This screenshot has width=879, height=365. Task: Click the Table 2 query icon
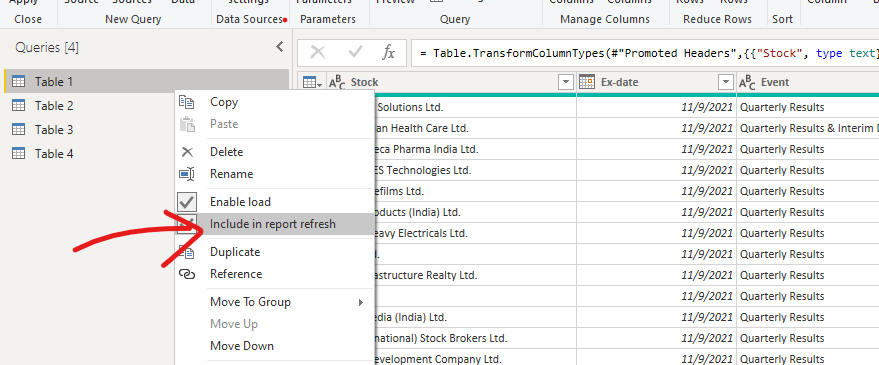pyautogui.click(x=18, y=105)
